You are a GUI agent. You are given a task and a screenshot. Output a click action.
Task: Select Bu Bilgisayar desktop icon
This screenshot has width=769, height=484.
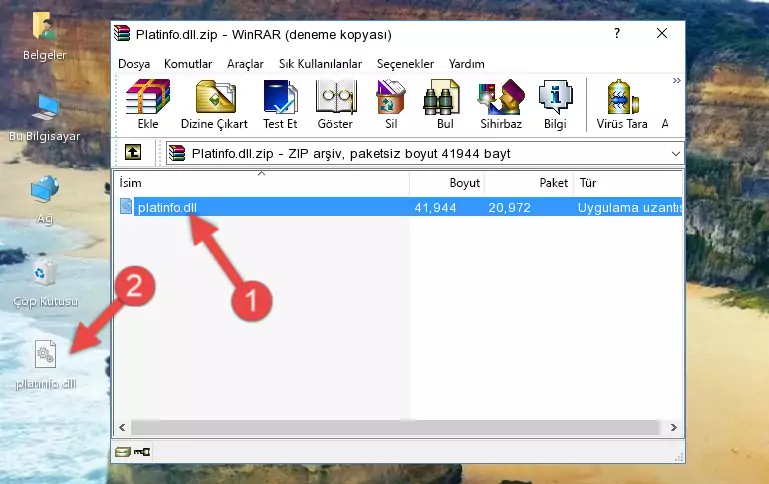[x=45, y=117]
